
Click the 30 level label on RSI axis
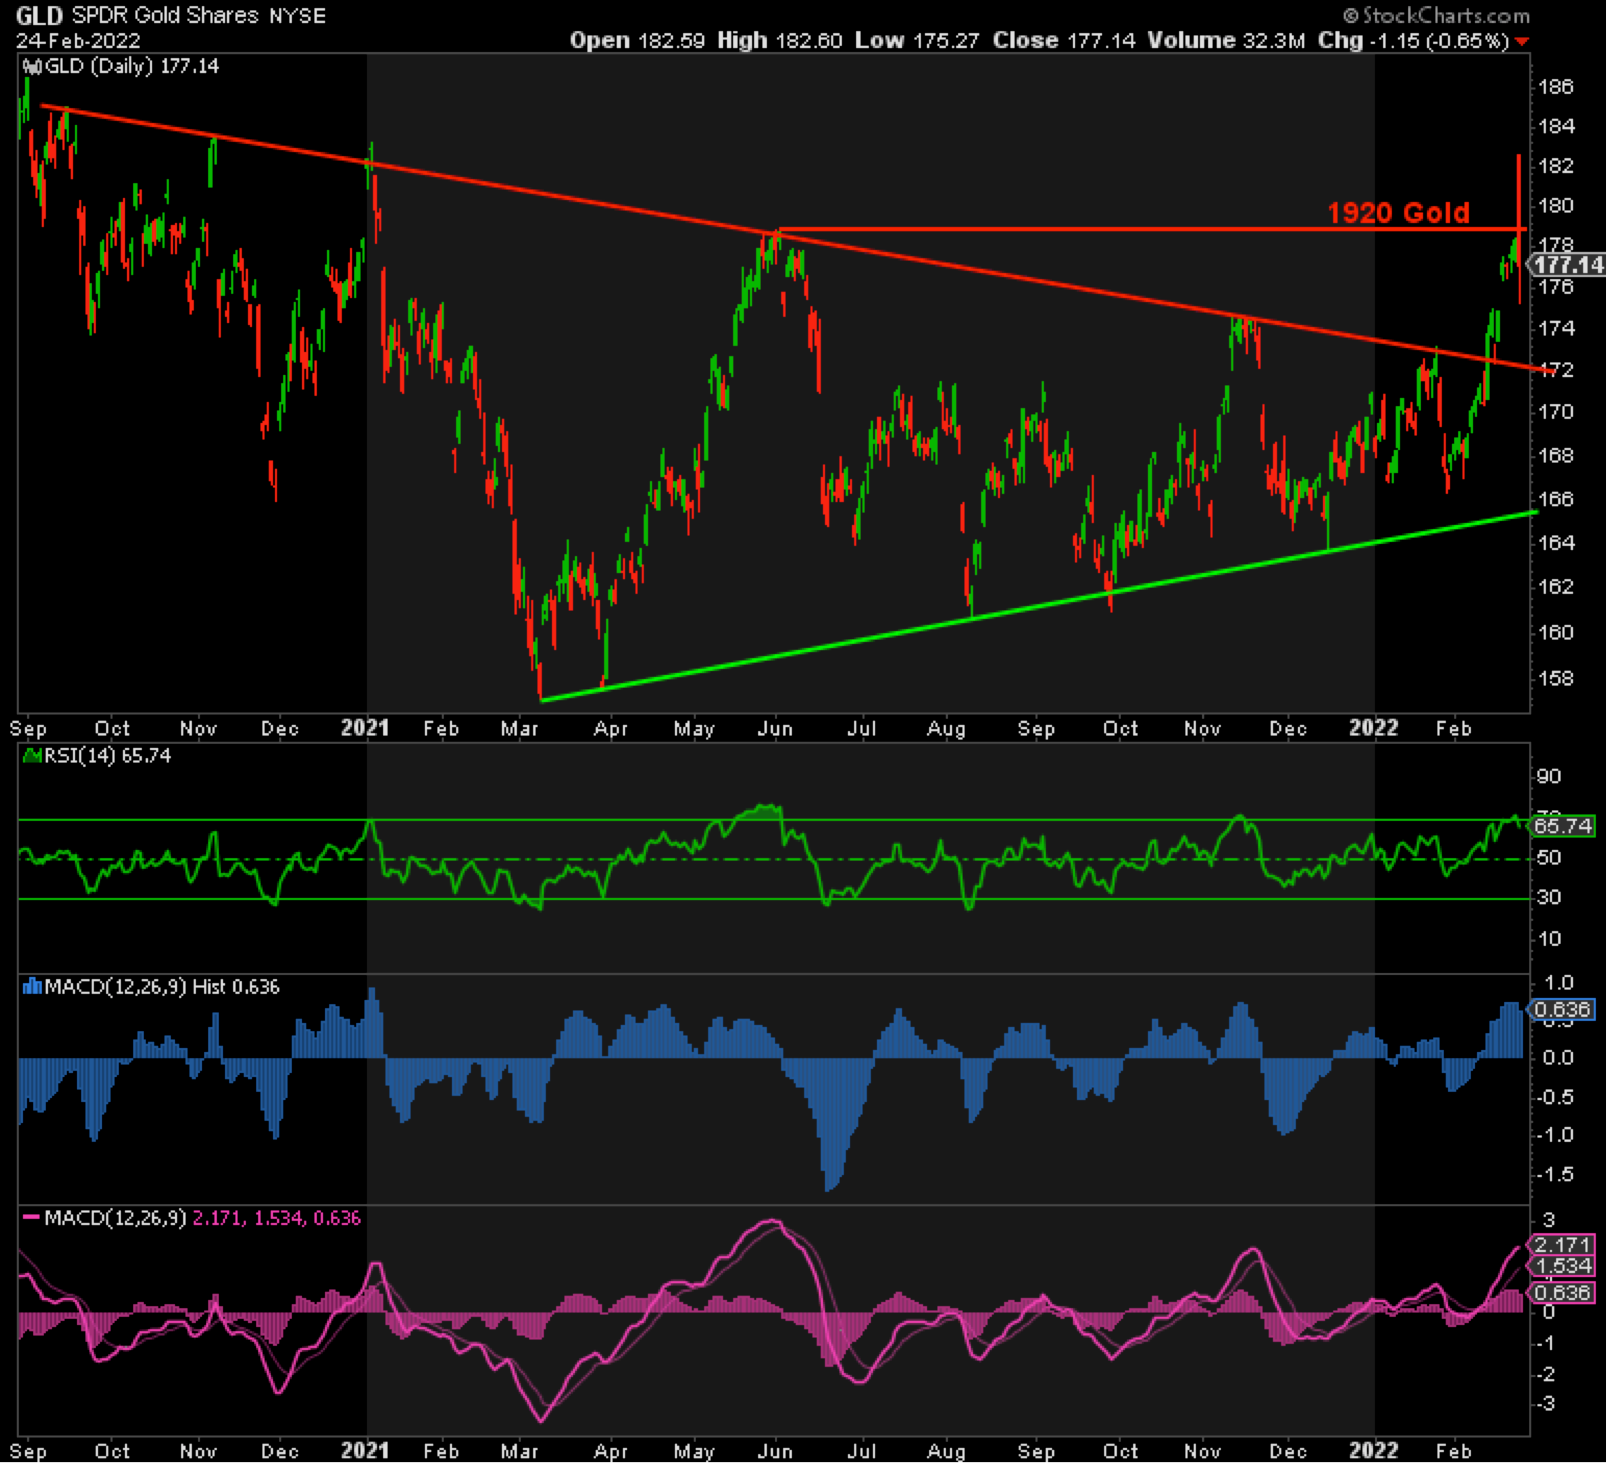tap(1549, 897)
